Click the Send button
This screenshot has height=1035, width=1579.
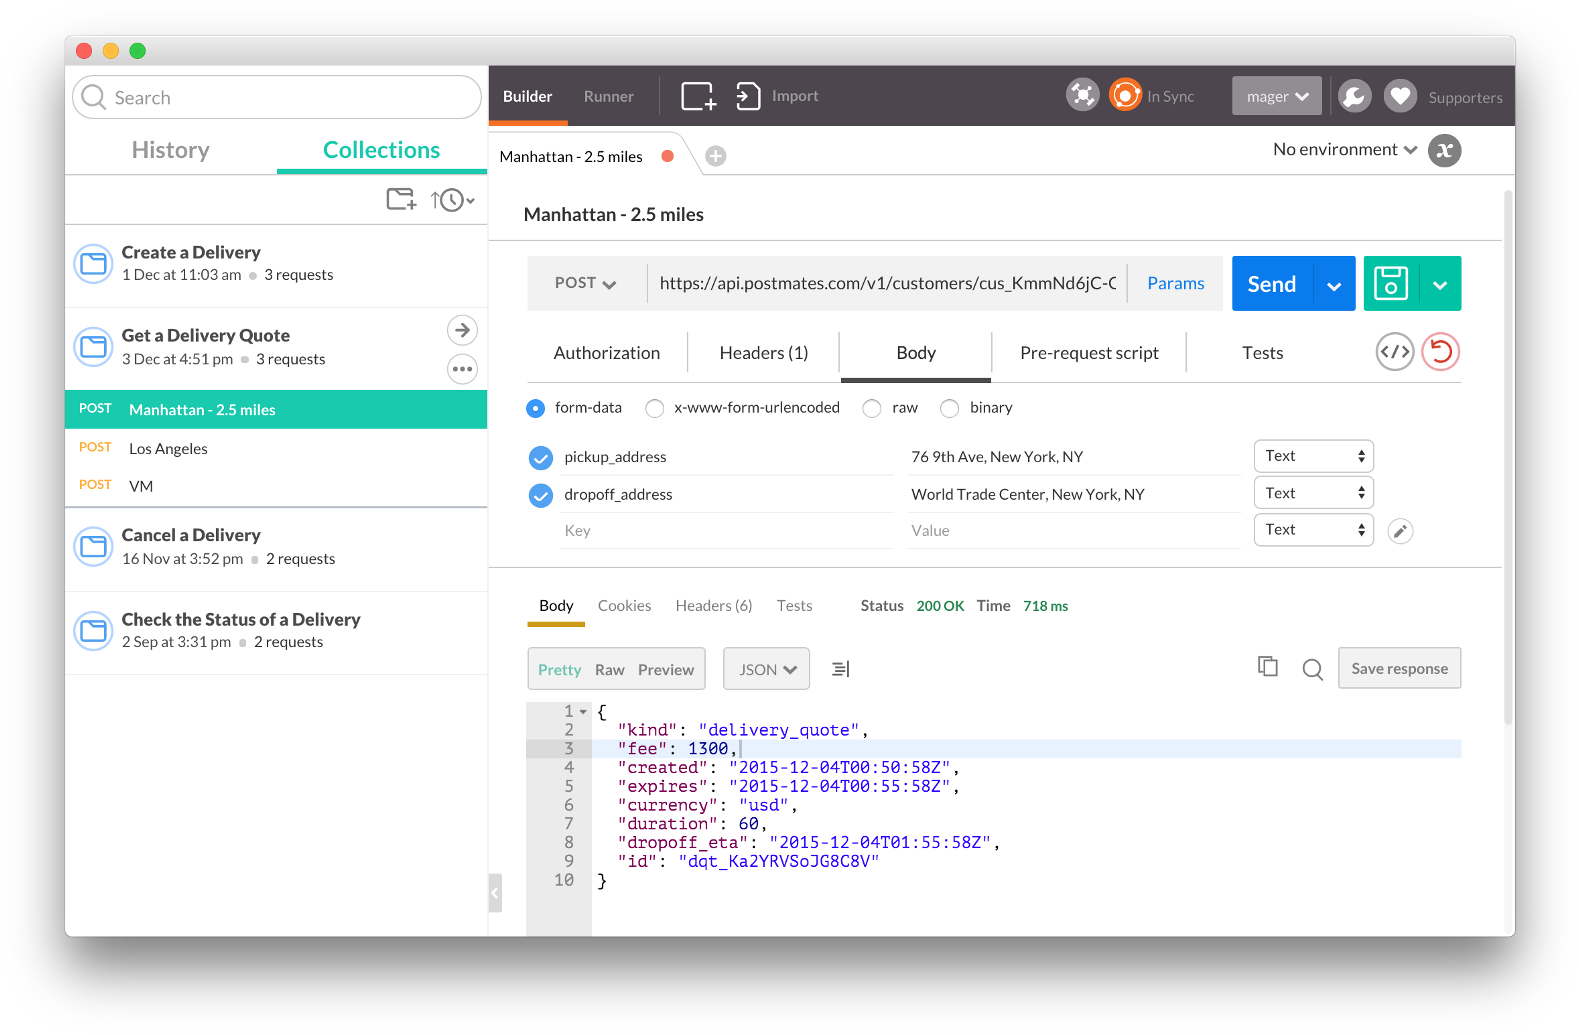coord(1272,284)
